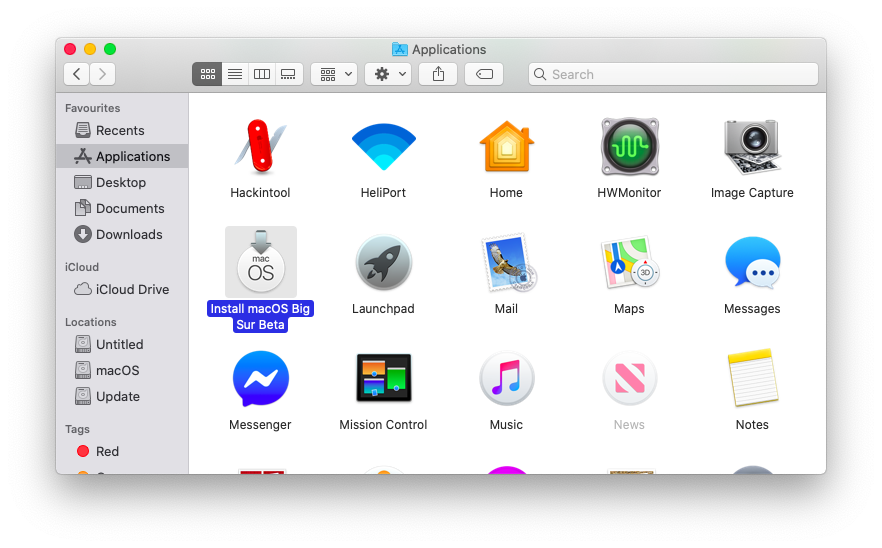The width and height of the screenshot is (882, 548).
Task: Open the Untitled volume in sidebar
Action: pyautogui.click(x=122, y=344)
